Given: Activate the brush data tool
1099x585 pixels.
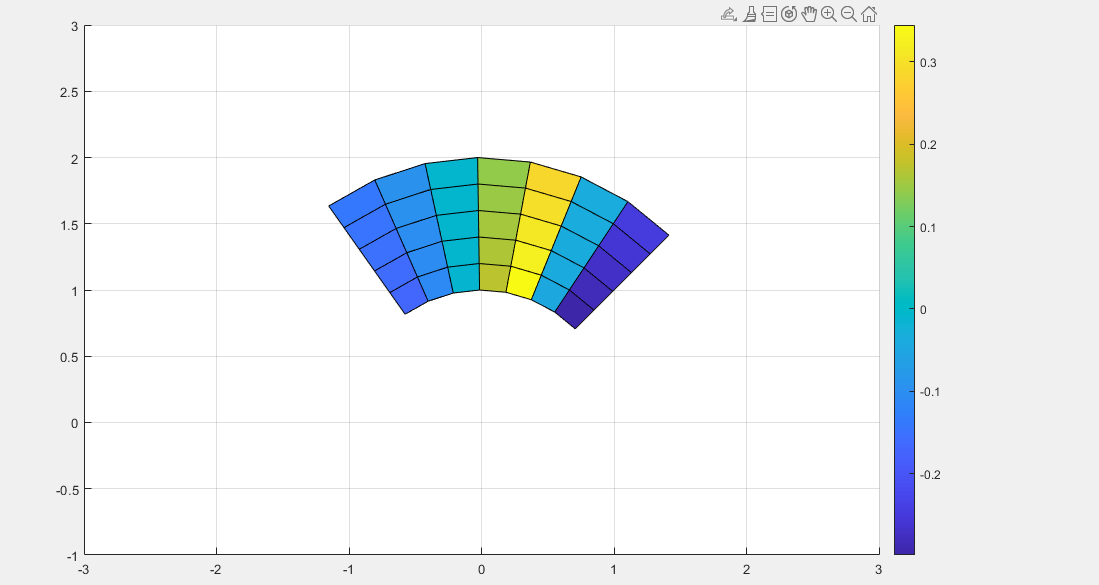Looking at the screenshot, I should (749, 14).
